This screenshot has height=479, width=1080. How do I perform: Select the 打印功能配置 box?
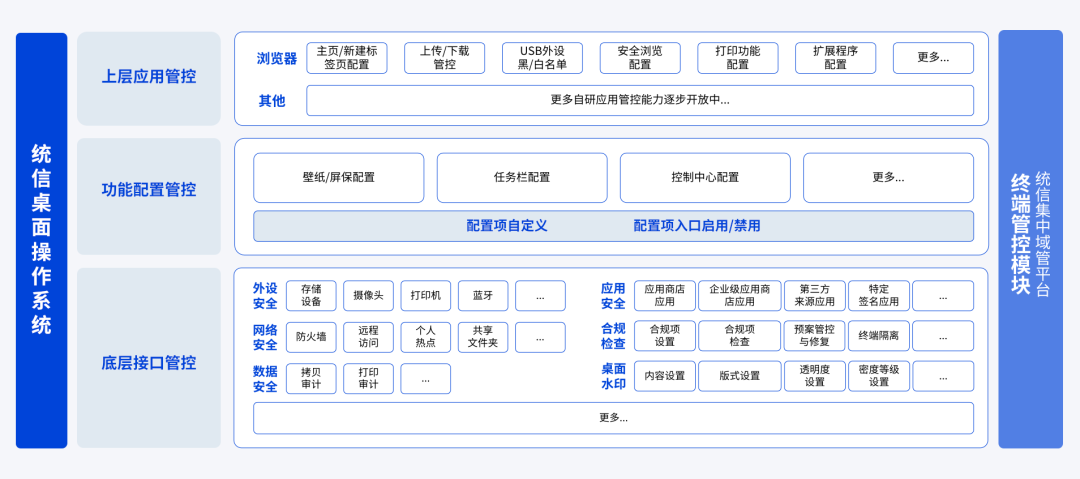[x=738, y=58]
